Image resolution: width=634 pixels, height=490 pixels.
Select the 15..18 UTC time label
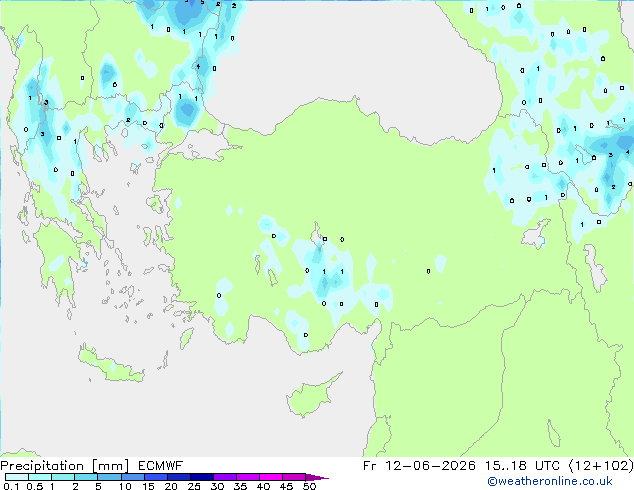(522, 466)
